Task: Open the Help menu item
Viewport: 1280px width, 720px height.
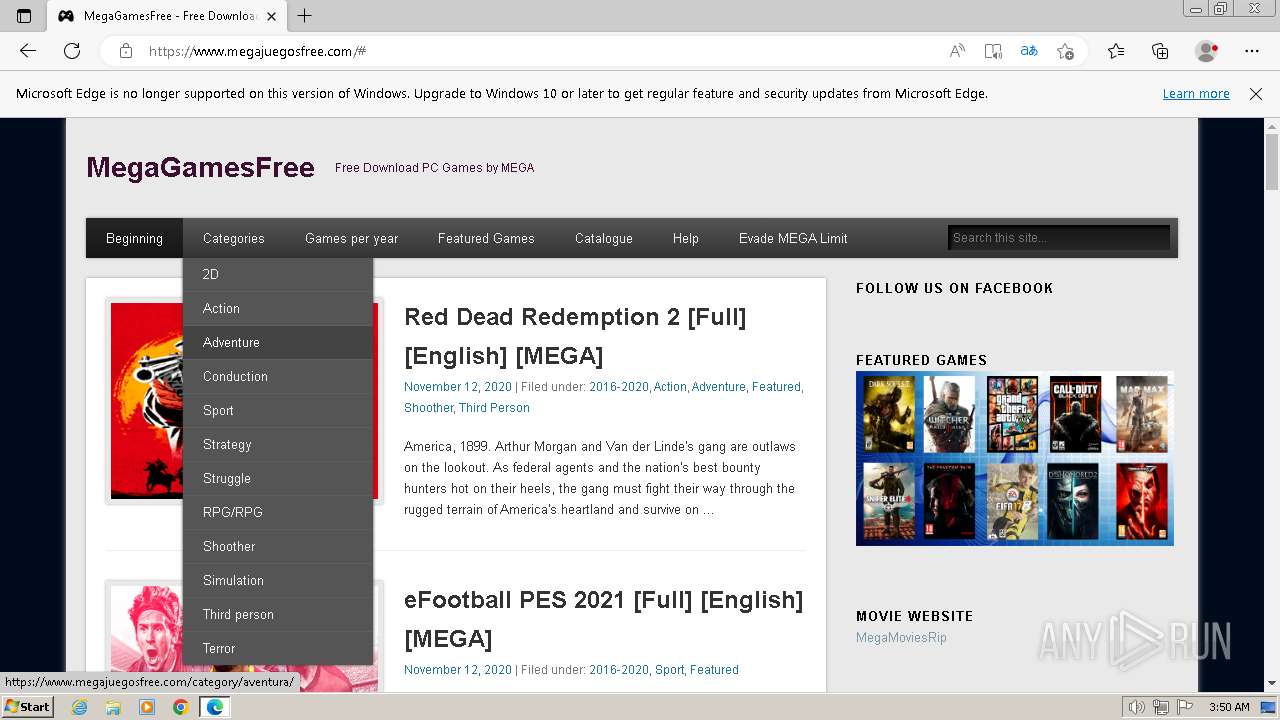Action: [685, 238]
